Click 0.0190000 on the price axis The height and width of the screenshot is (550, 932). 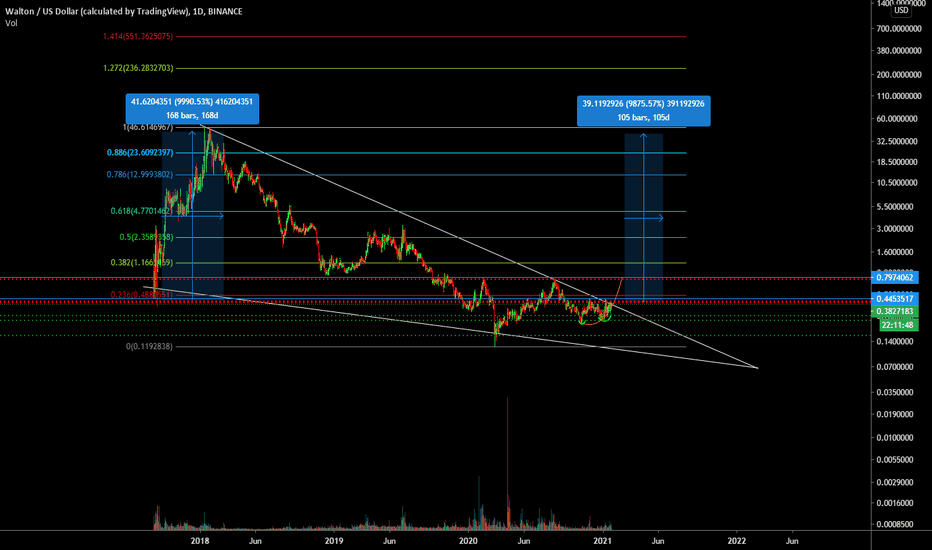(895, 414)
